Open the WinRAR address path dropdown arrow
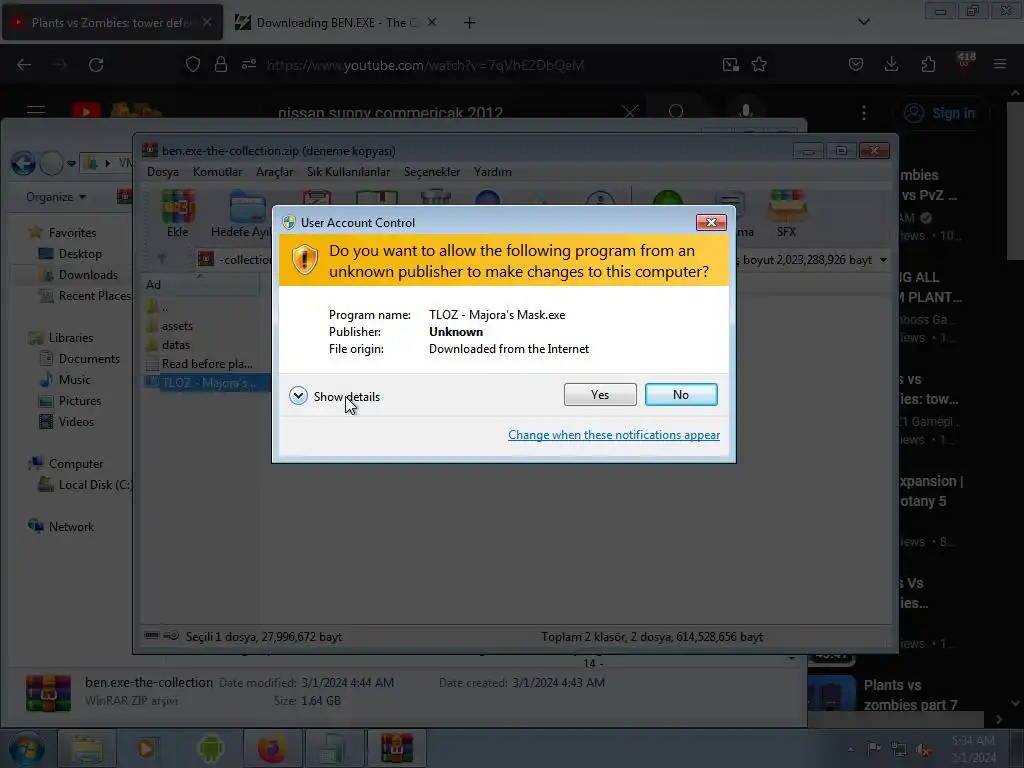This screenshot has width=1024, height=768. click(x=884, y=260)
